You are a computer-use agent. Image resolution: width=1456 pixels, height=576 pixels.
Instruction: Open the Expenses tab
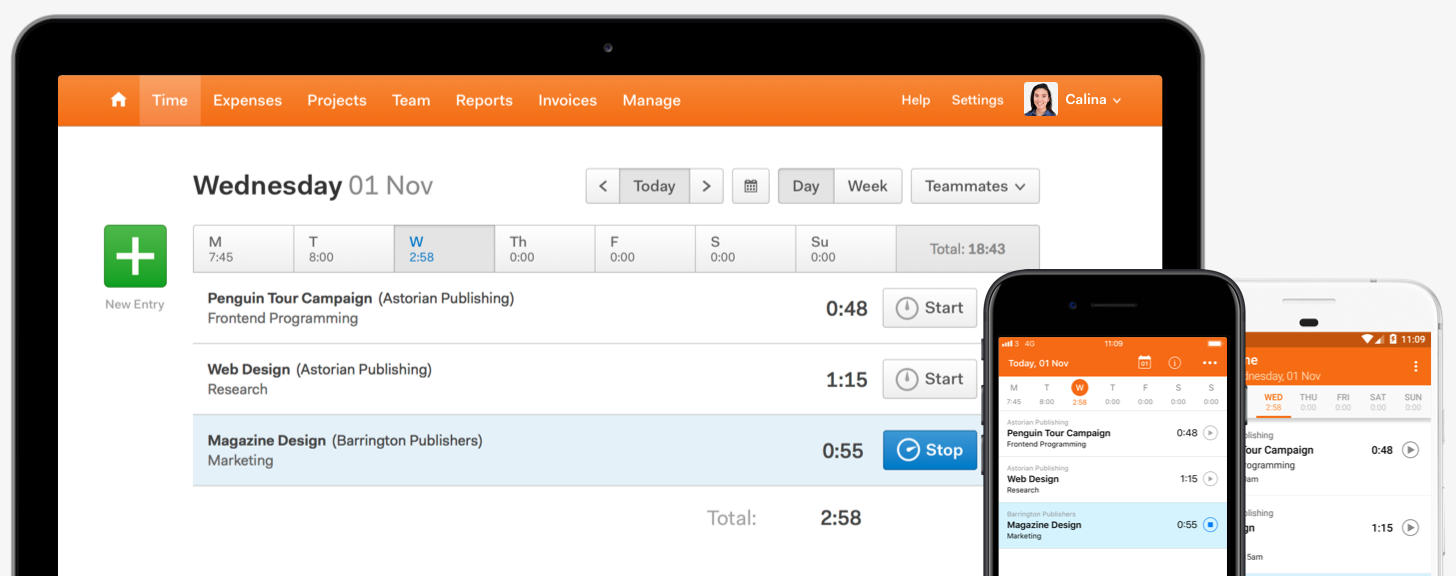coord(248,100)
